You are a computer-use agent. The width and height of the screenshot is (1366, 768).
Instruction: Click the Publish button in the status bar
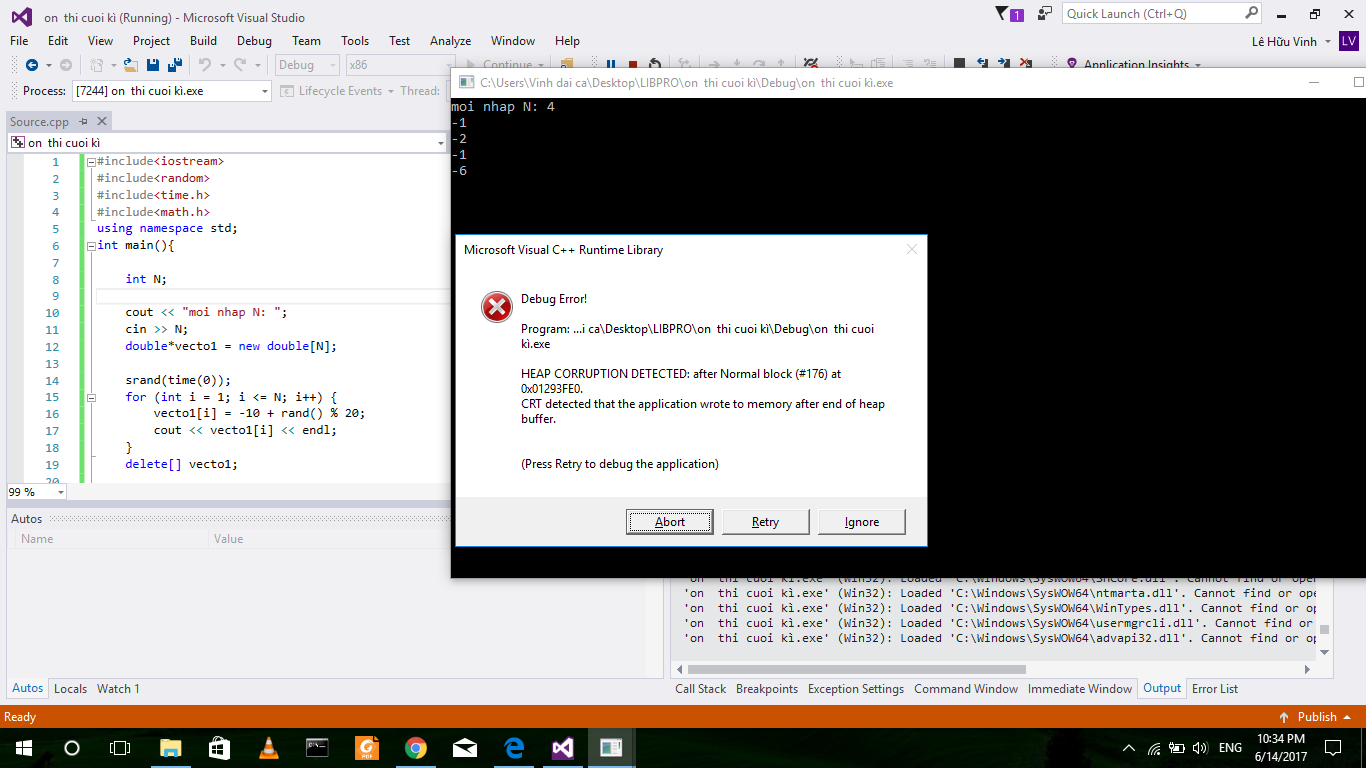pos(1315,717)
